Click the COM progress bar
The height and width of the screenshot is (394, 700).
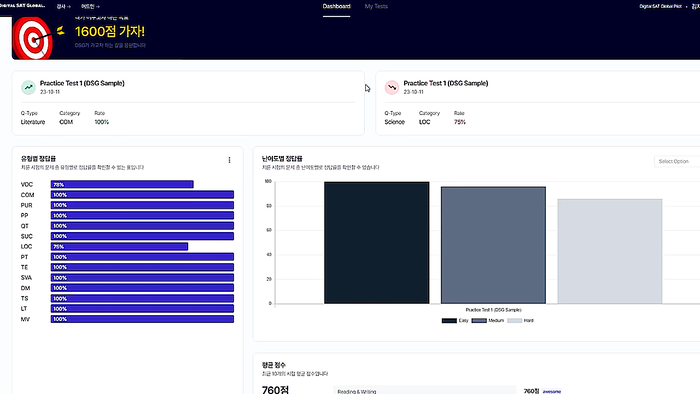point(142,195)
